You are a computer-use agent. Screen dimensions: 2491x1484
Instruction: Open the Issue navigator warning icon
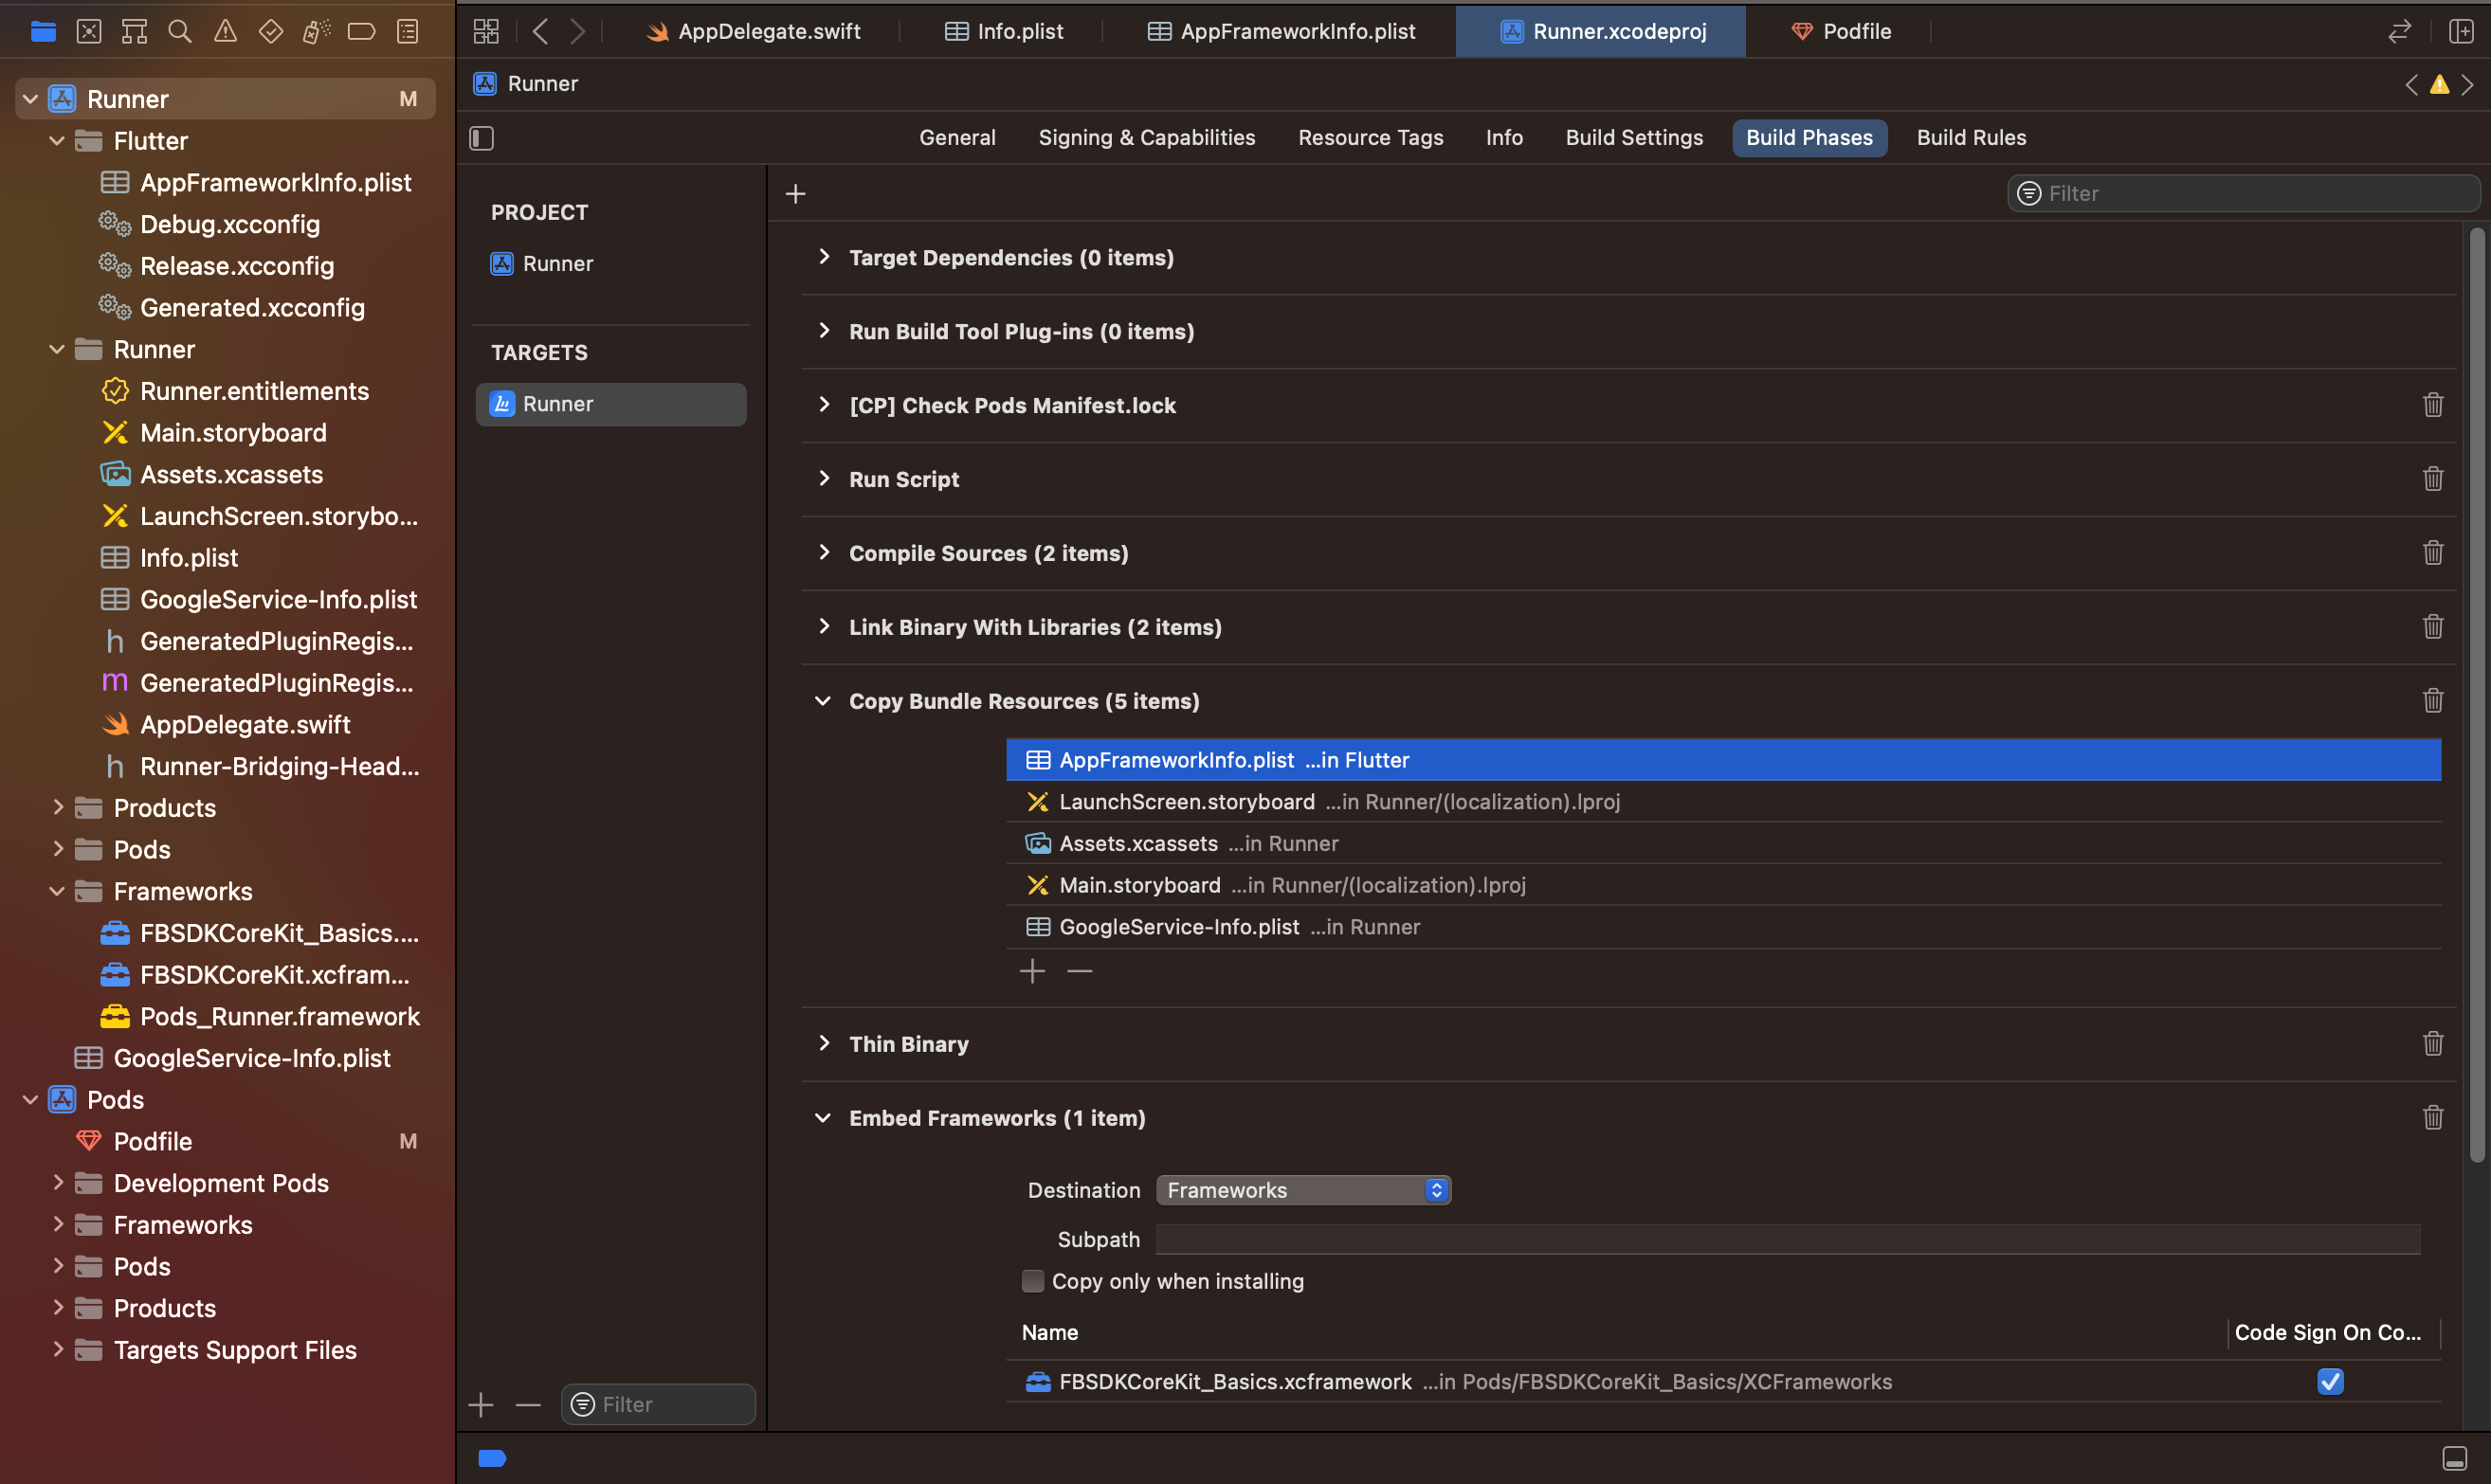[225, 31]
